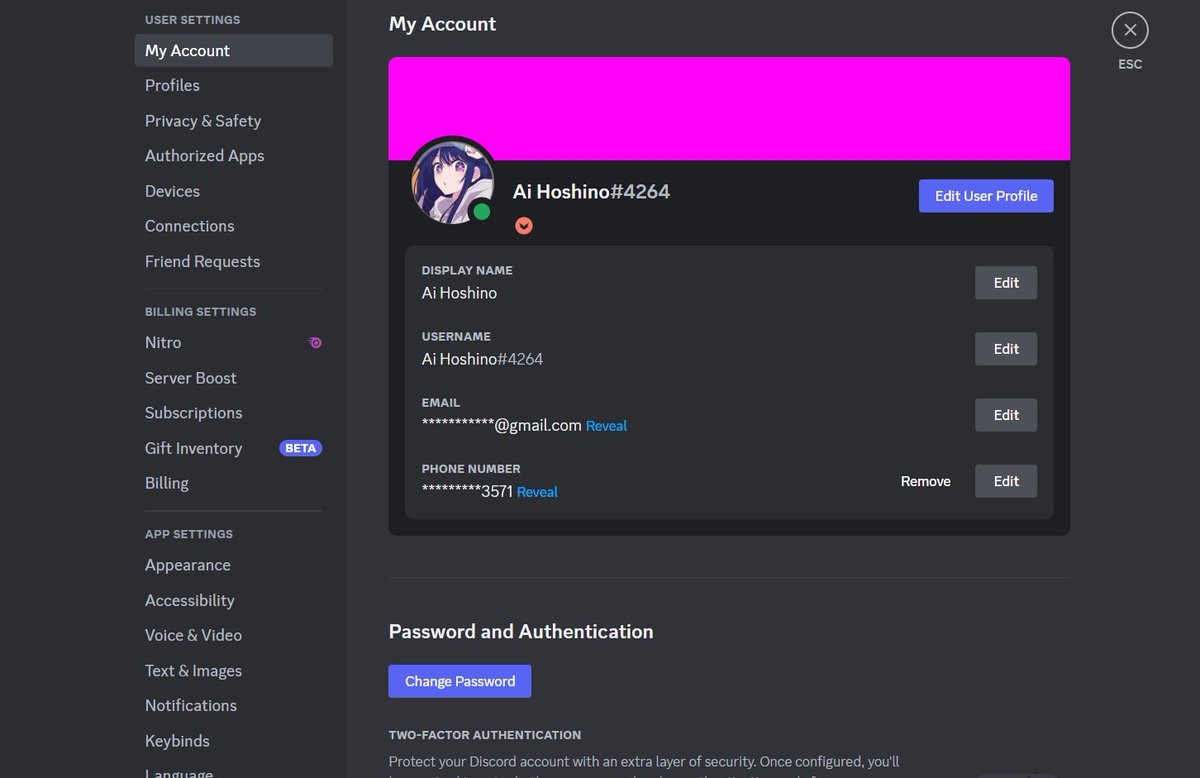Click the magenta profile banner

click(x=729, y=109)
